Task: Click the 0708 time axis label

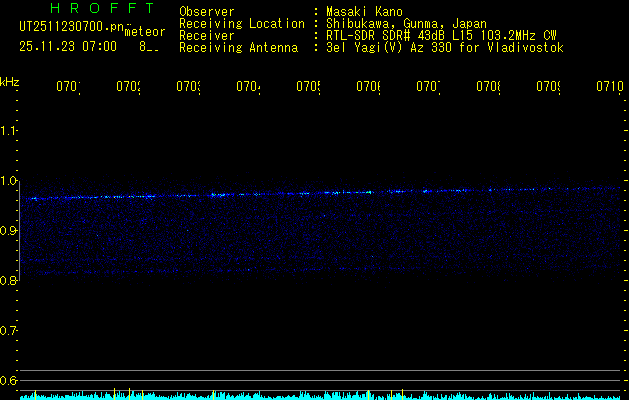Action: (x=488, y=86)
